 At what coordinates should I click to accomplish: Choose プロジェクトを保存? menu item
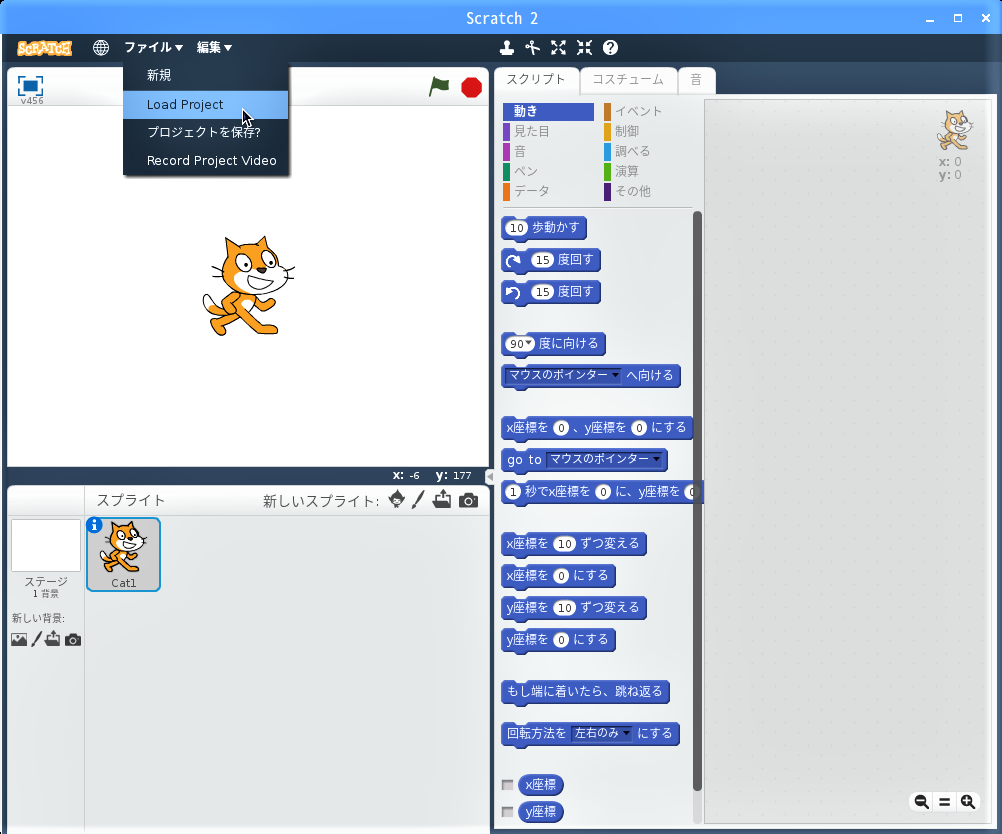[206, 132]
